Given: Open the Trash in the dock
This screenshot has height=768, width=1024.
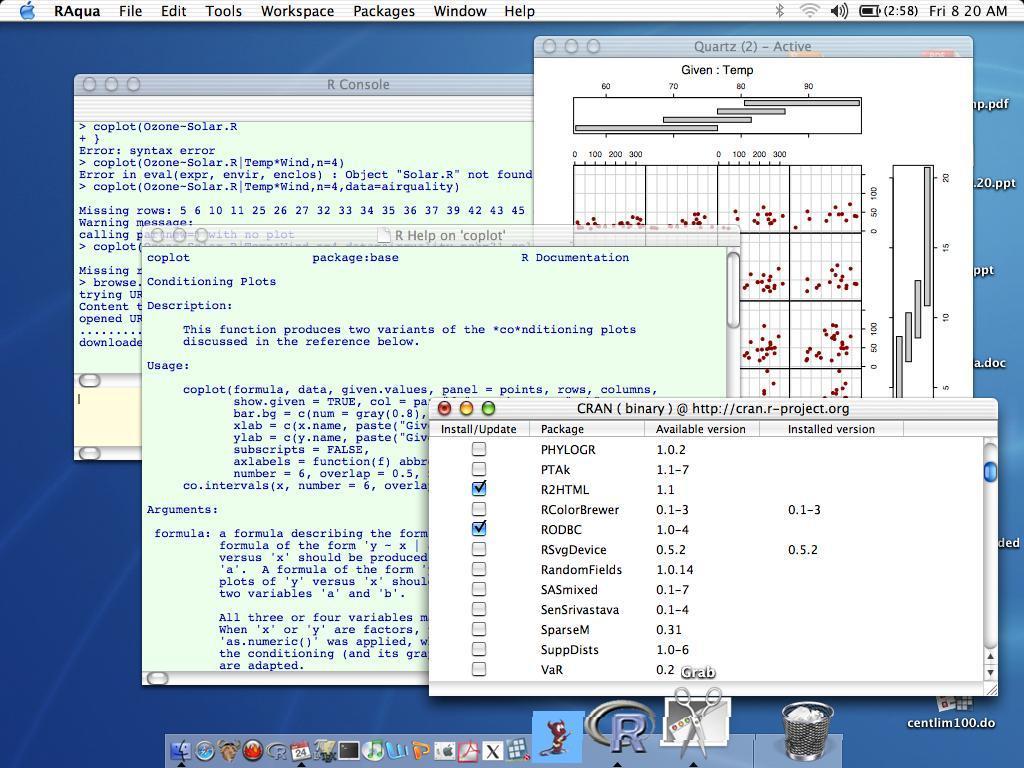Looking at the screenshot, I should coord(806,730).
